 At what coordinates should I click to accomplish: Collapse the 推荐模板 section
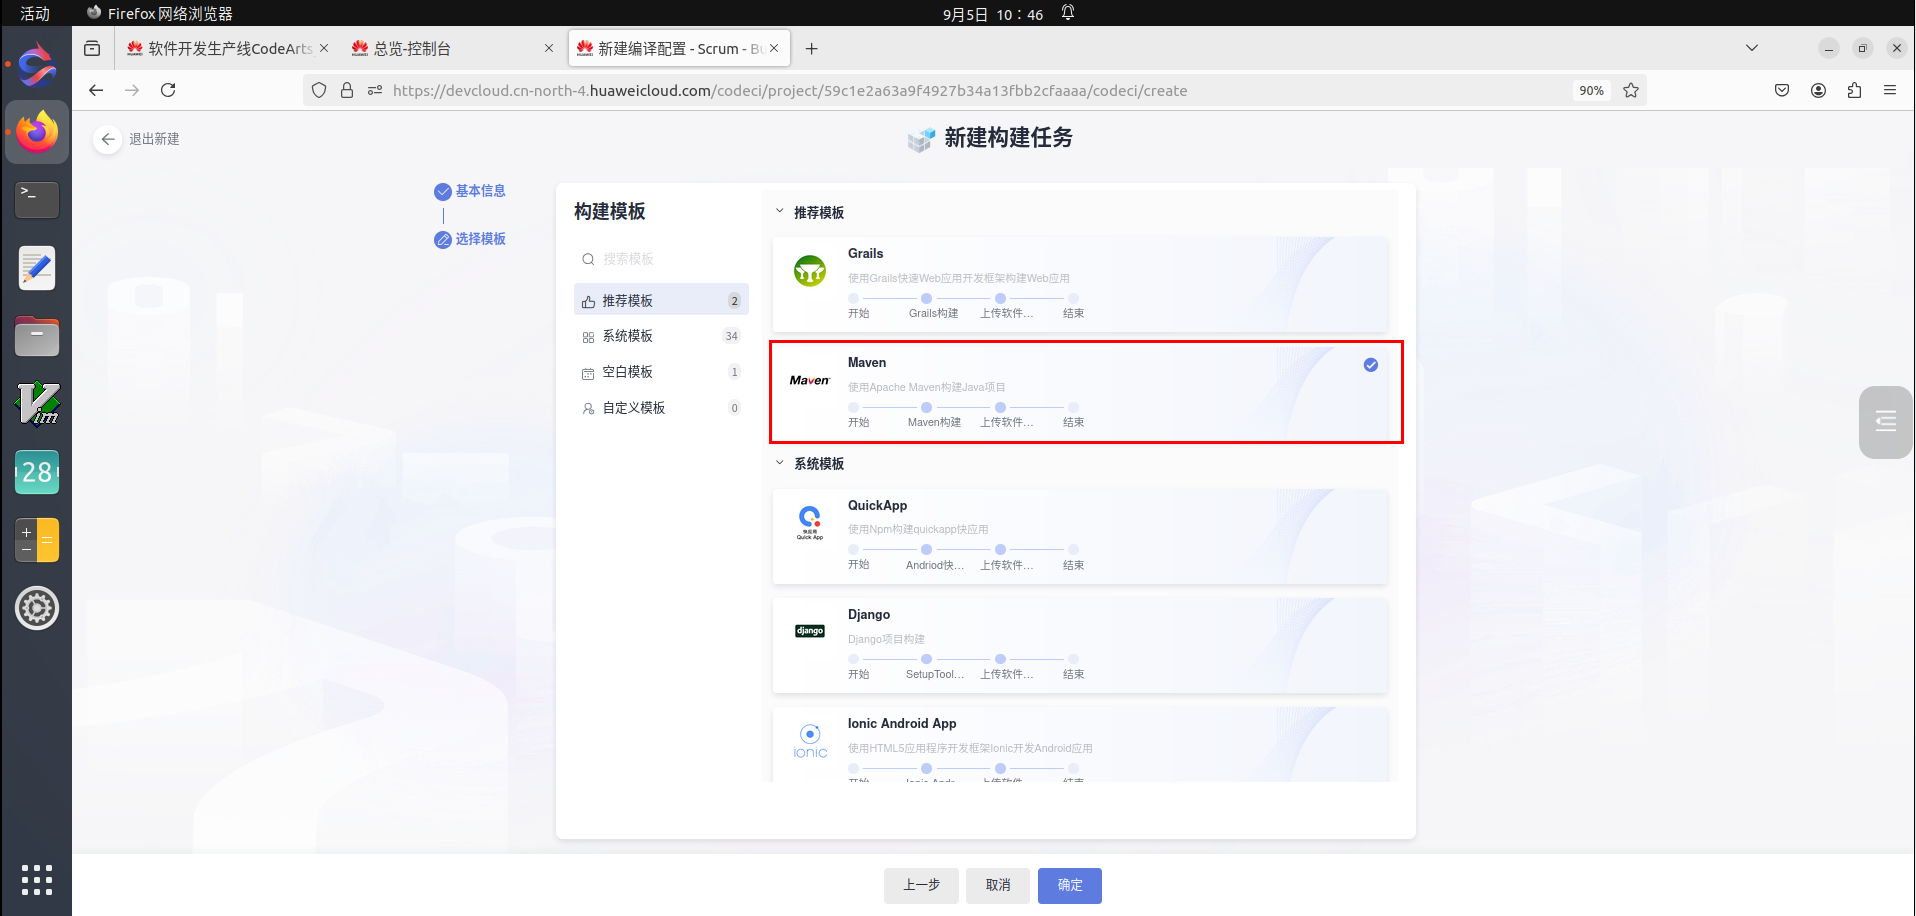[780, 212]
